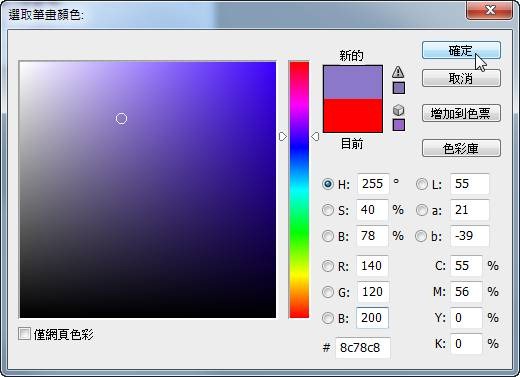
Task: Click the left hue slider arrow handle
Action: pos(282,136)
